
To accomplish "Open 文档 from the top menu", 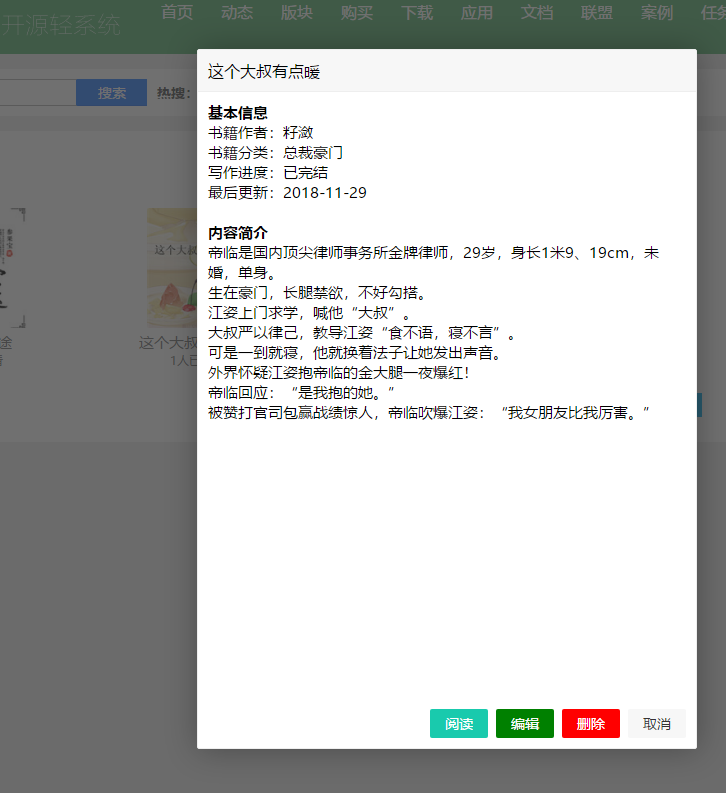I will (537, 13).
